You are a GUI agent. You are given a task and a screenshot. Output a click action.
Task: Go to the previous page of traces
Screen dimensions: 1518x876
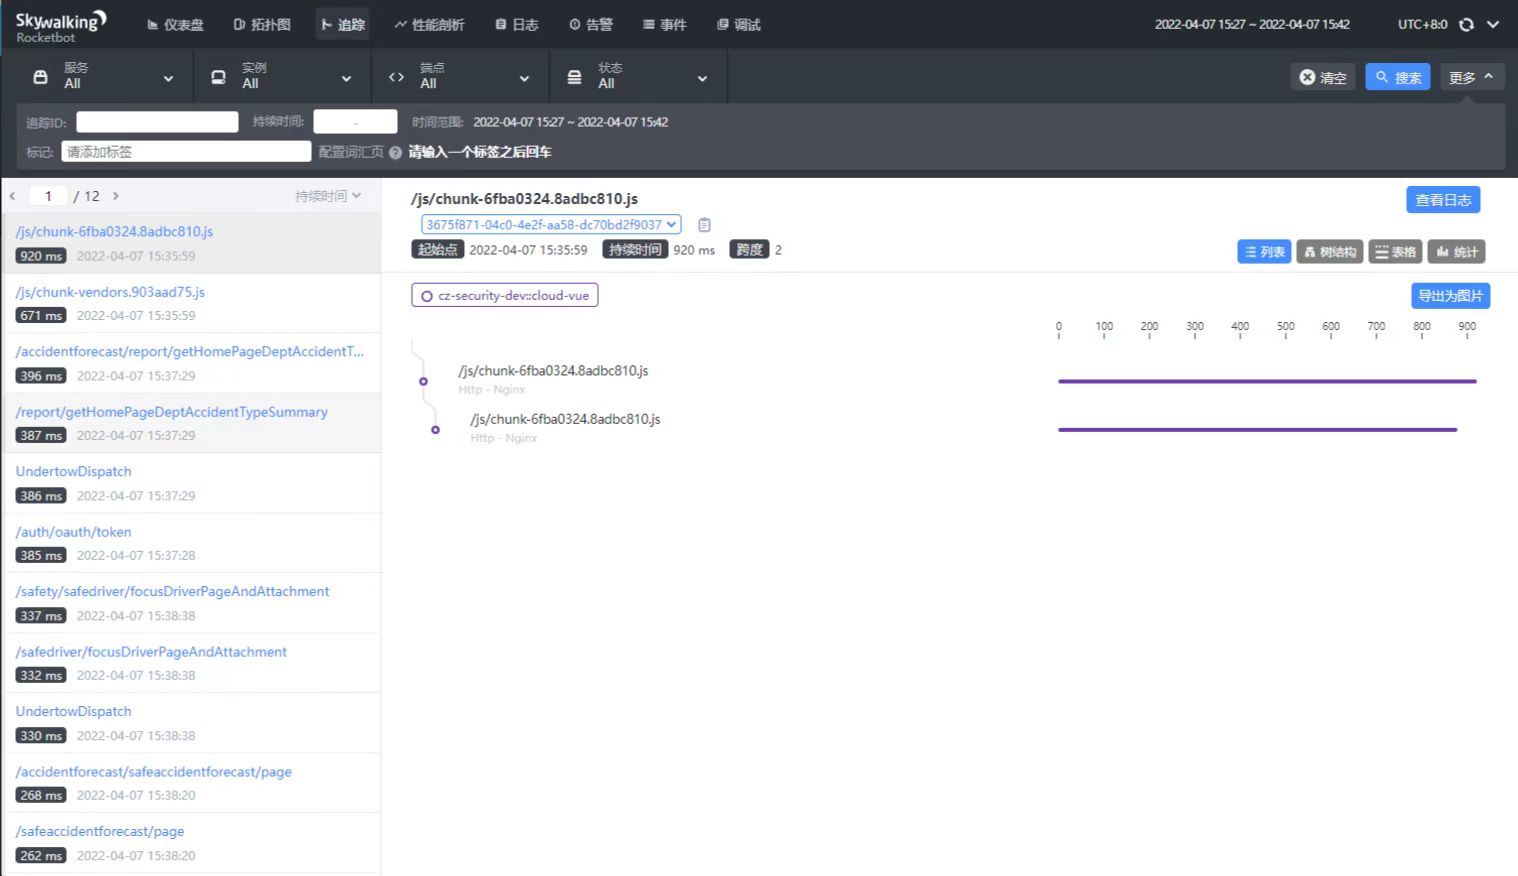click(x=12, y=196)
